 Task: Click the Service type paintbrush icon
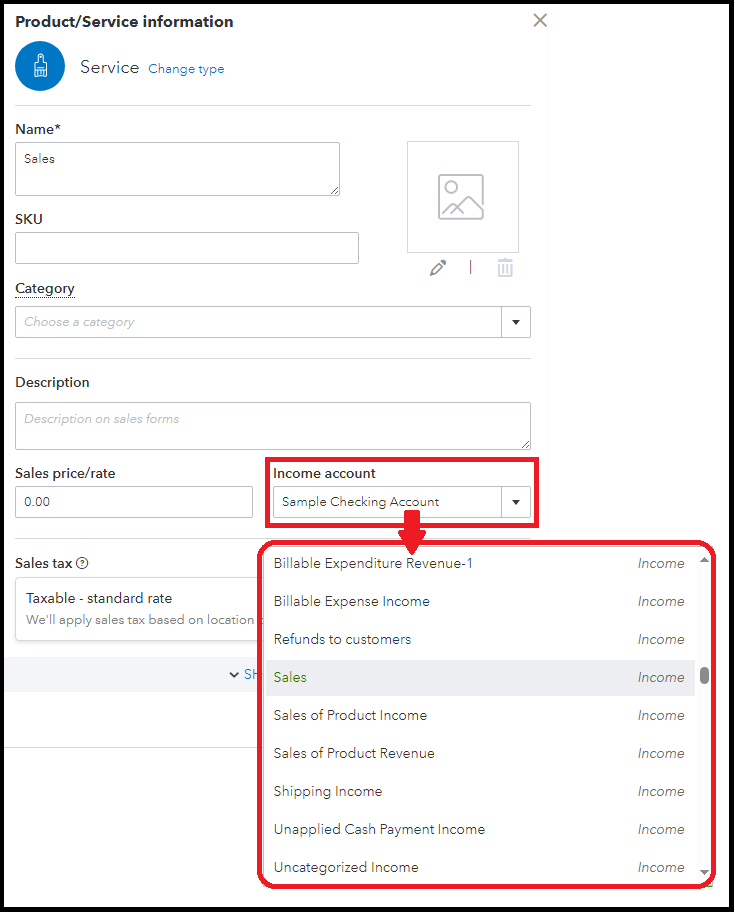pos(40,67)
